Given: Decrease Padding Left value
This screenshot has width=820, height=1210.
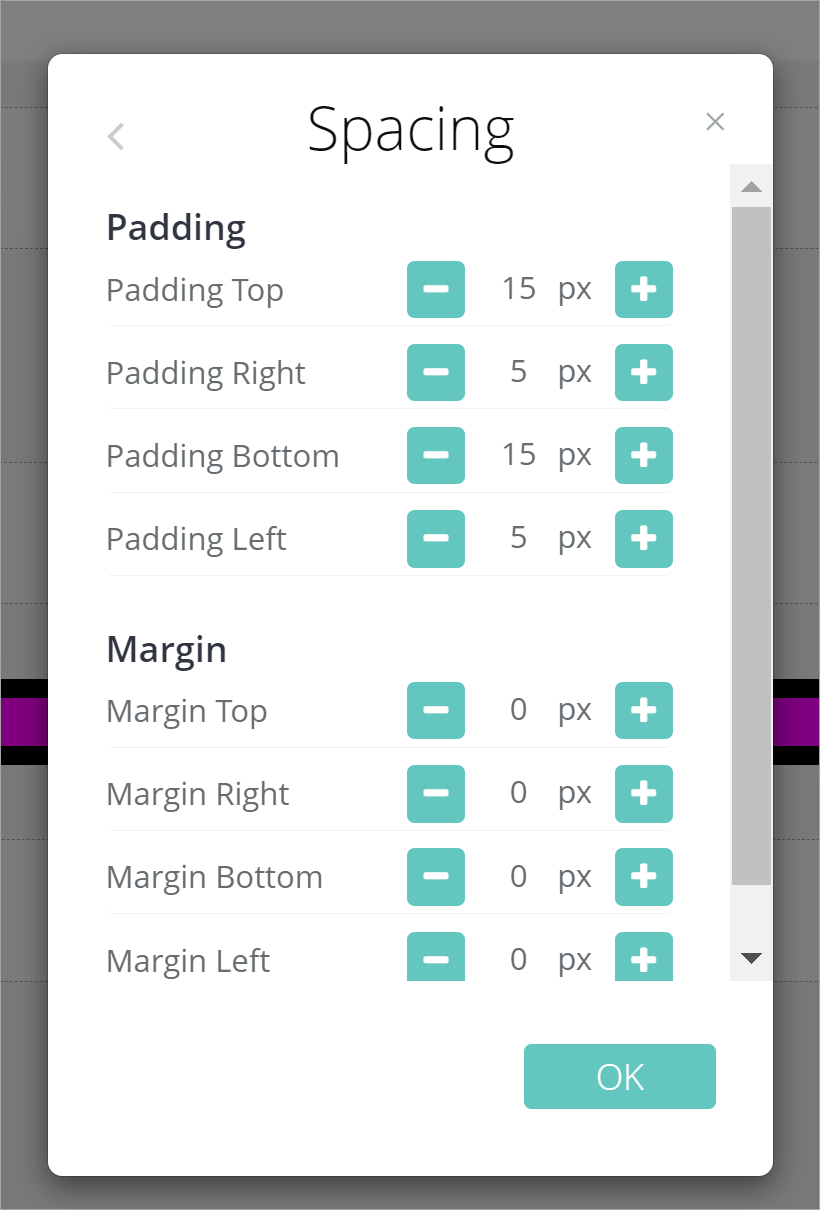Looking at the screenshot, I should point(436,539).
